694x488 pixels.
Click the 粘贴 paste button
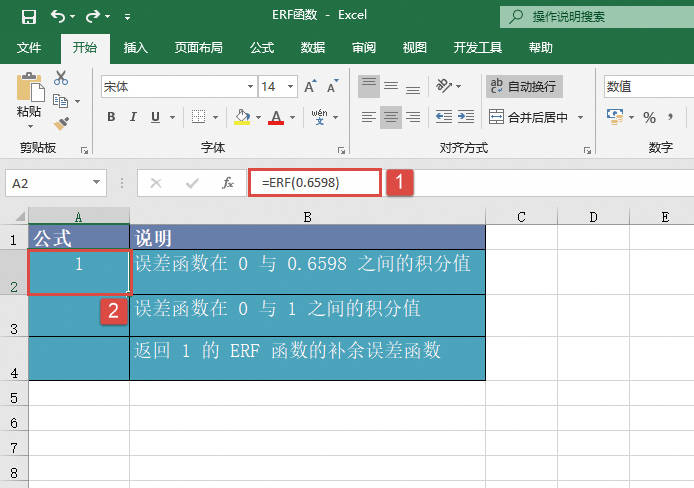click(x=29, y=100)
